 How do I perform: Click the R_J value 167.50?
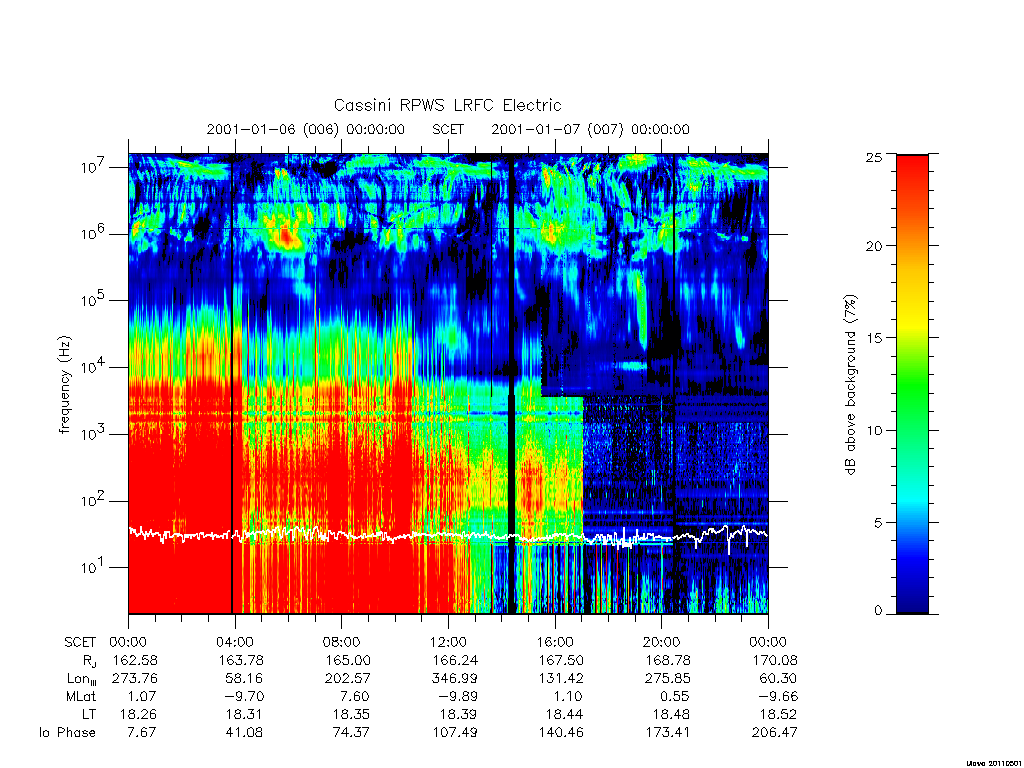point(561,660)
